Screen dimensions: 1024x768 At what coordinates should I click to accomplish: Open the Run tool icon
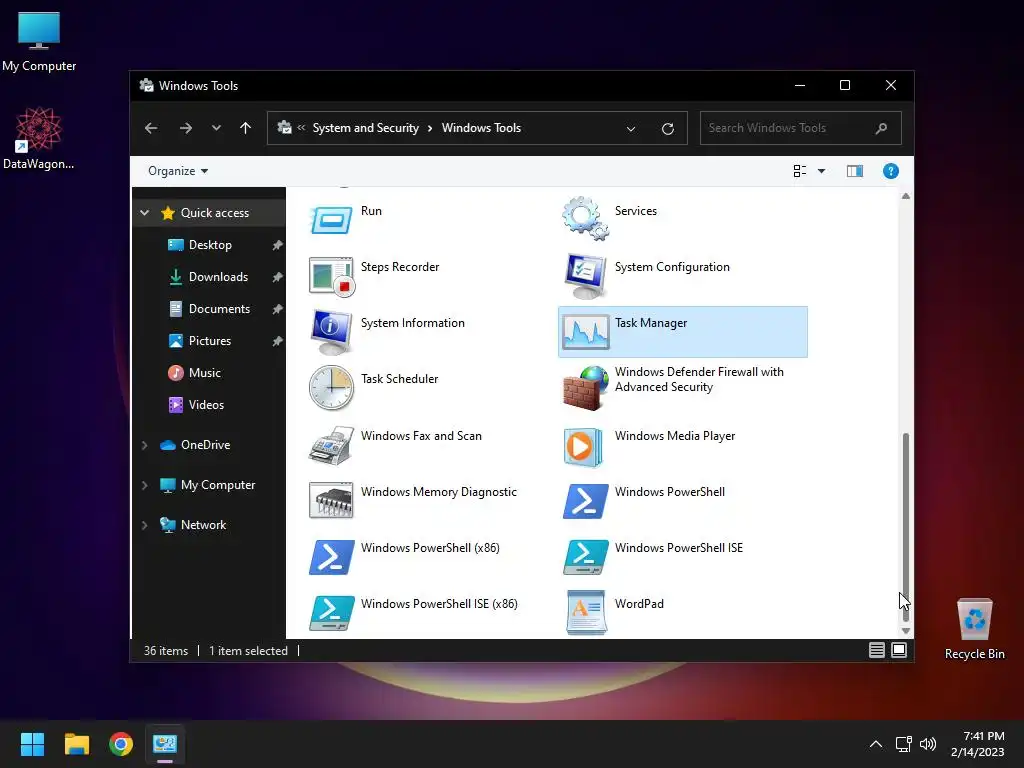click(331, 220)
